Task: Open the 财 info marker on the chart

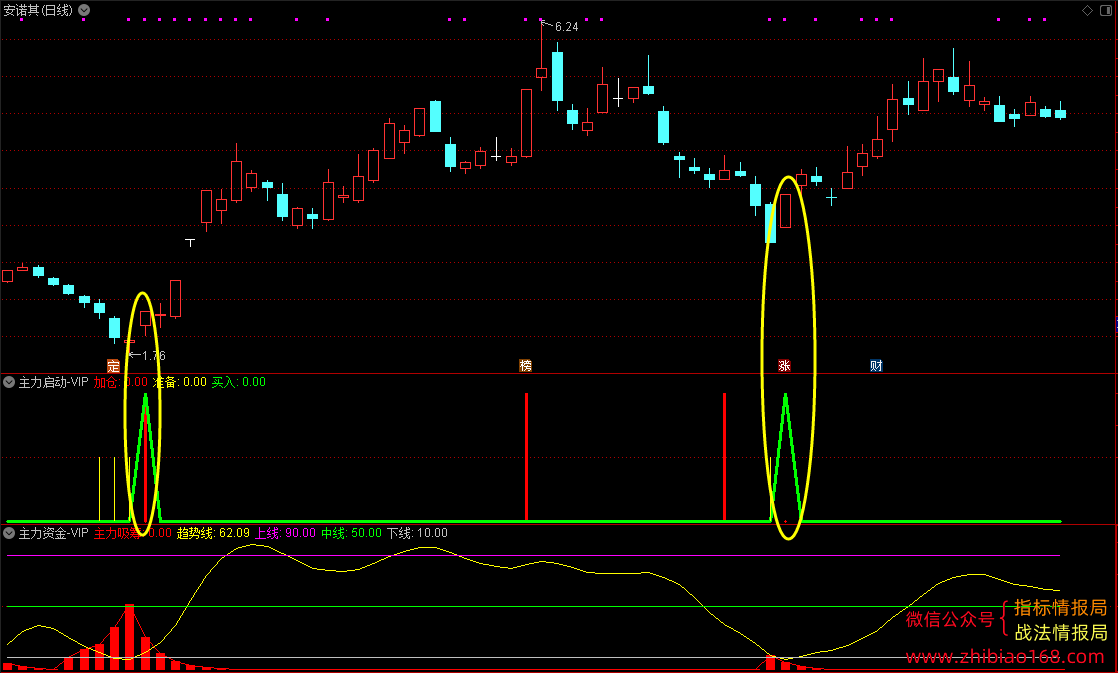Action: (x=876, y=366)
